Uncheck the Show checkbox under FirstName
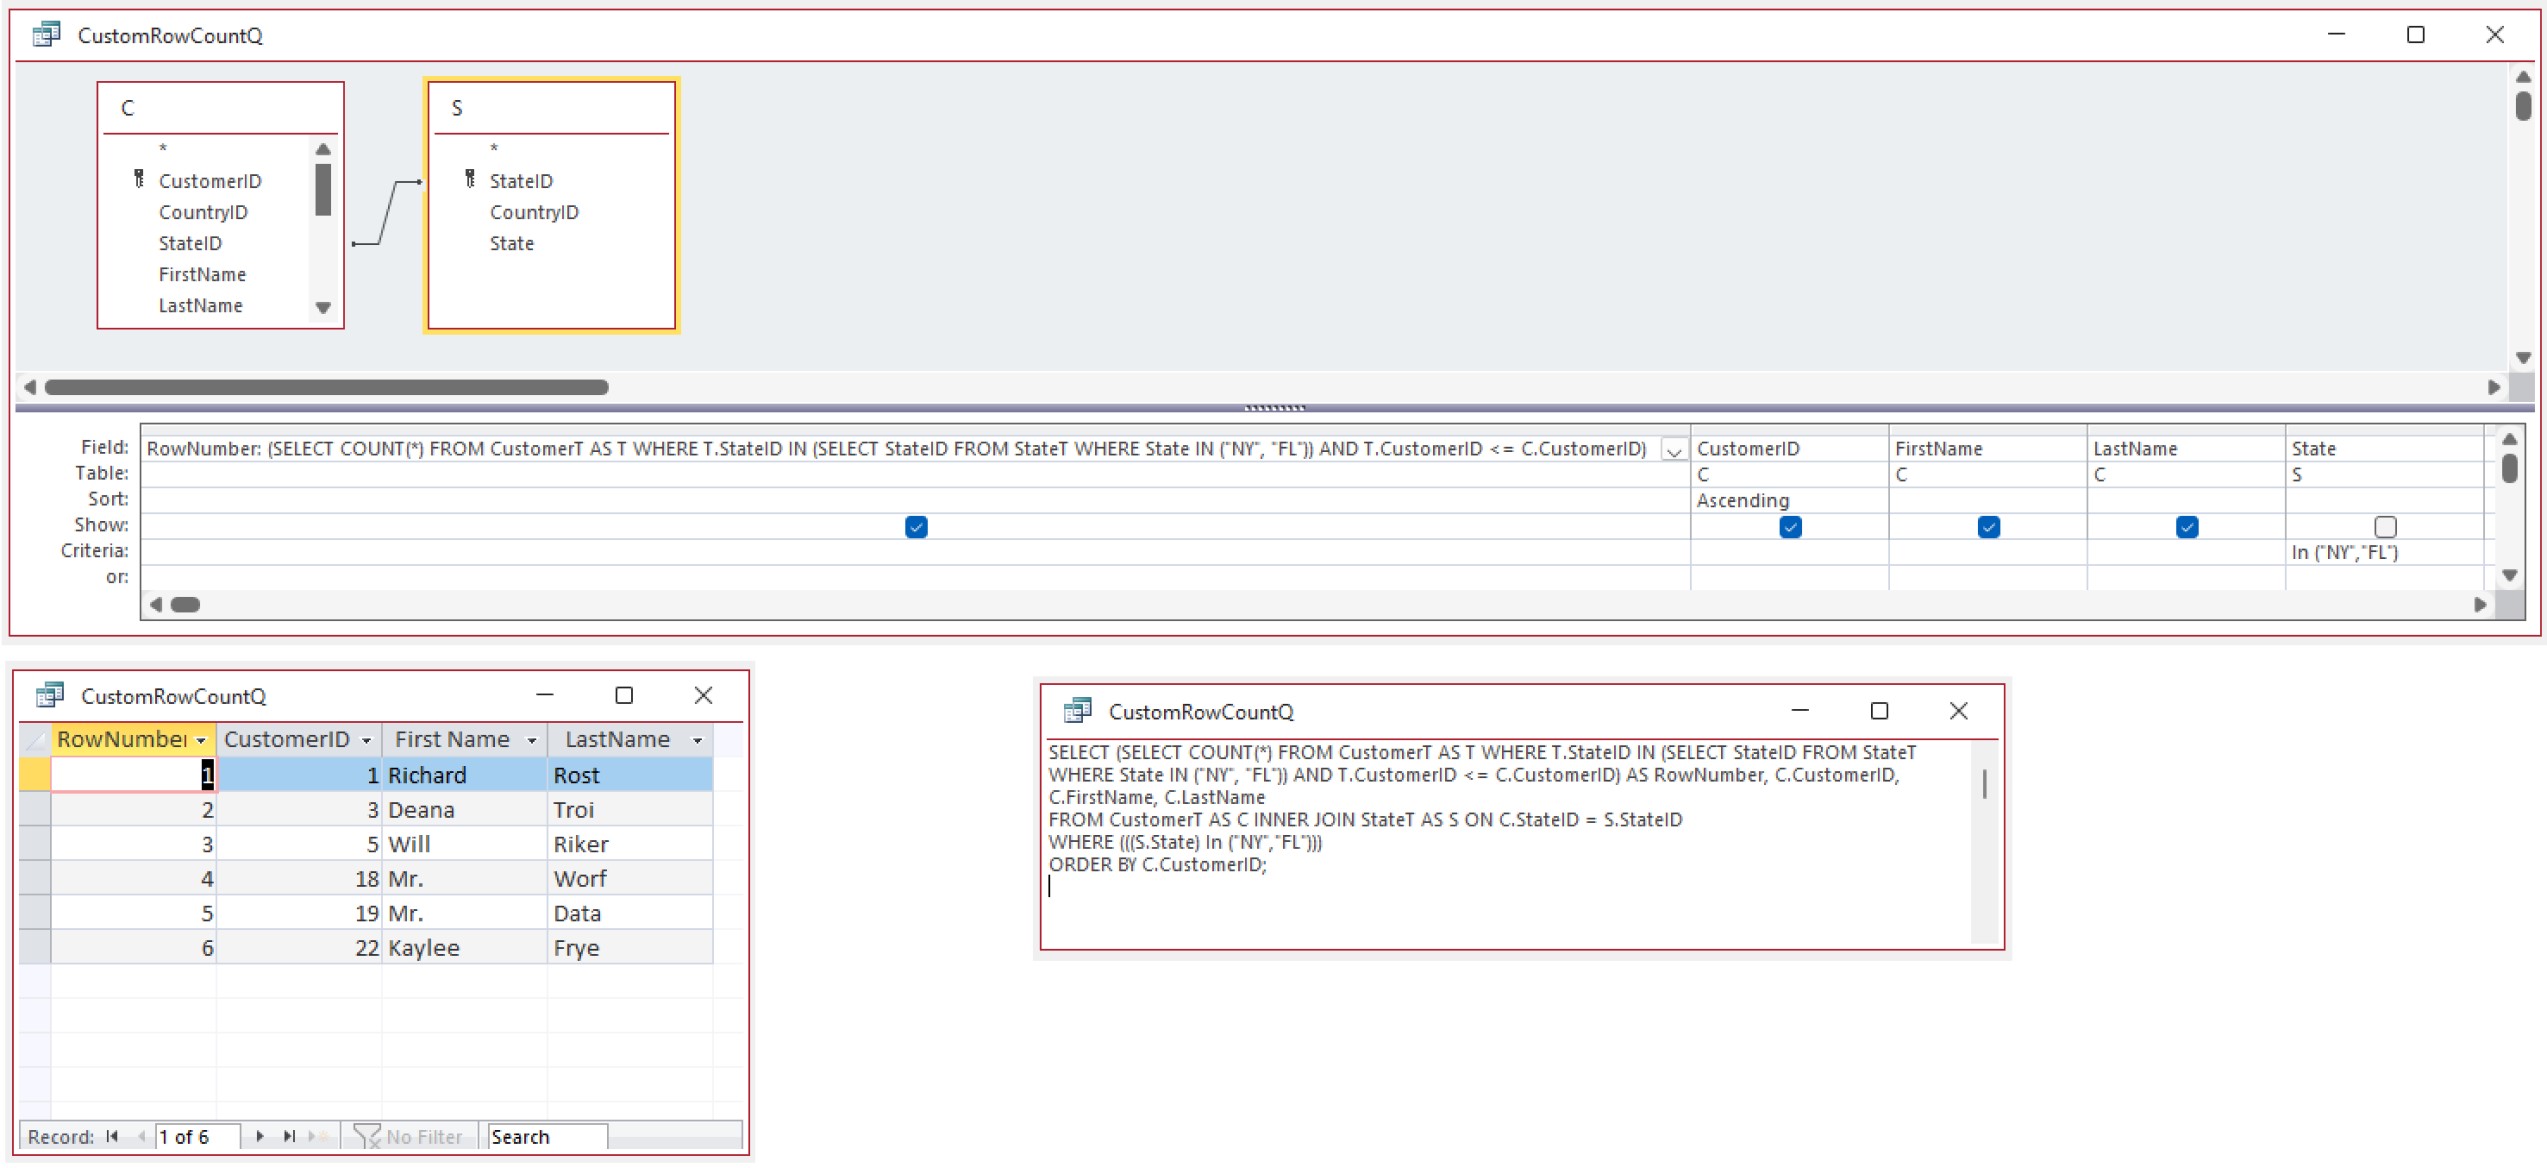Image resolution: width=2547 pixels, height=1168 pixels. coord(1989,526)
